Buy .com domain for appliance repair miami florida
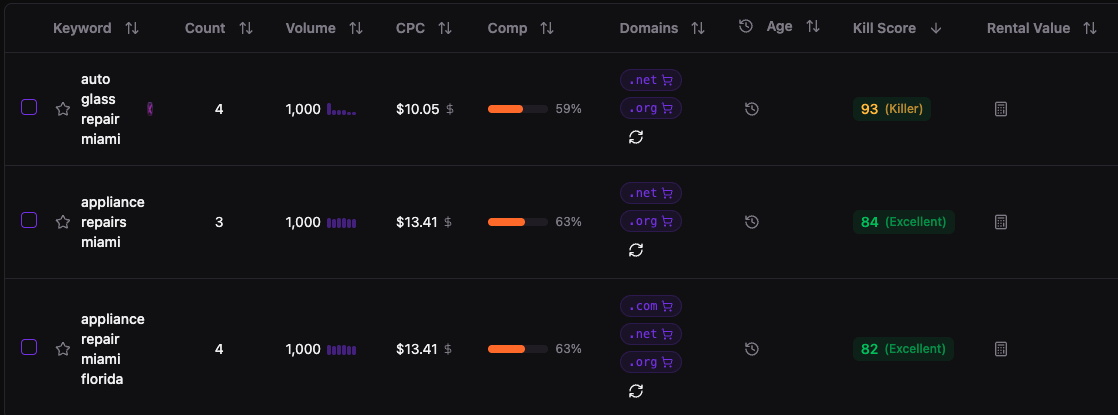 pos(650,306)
